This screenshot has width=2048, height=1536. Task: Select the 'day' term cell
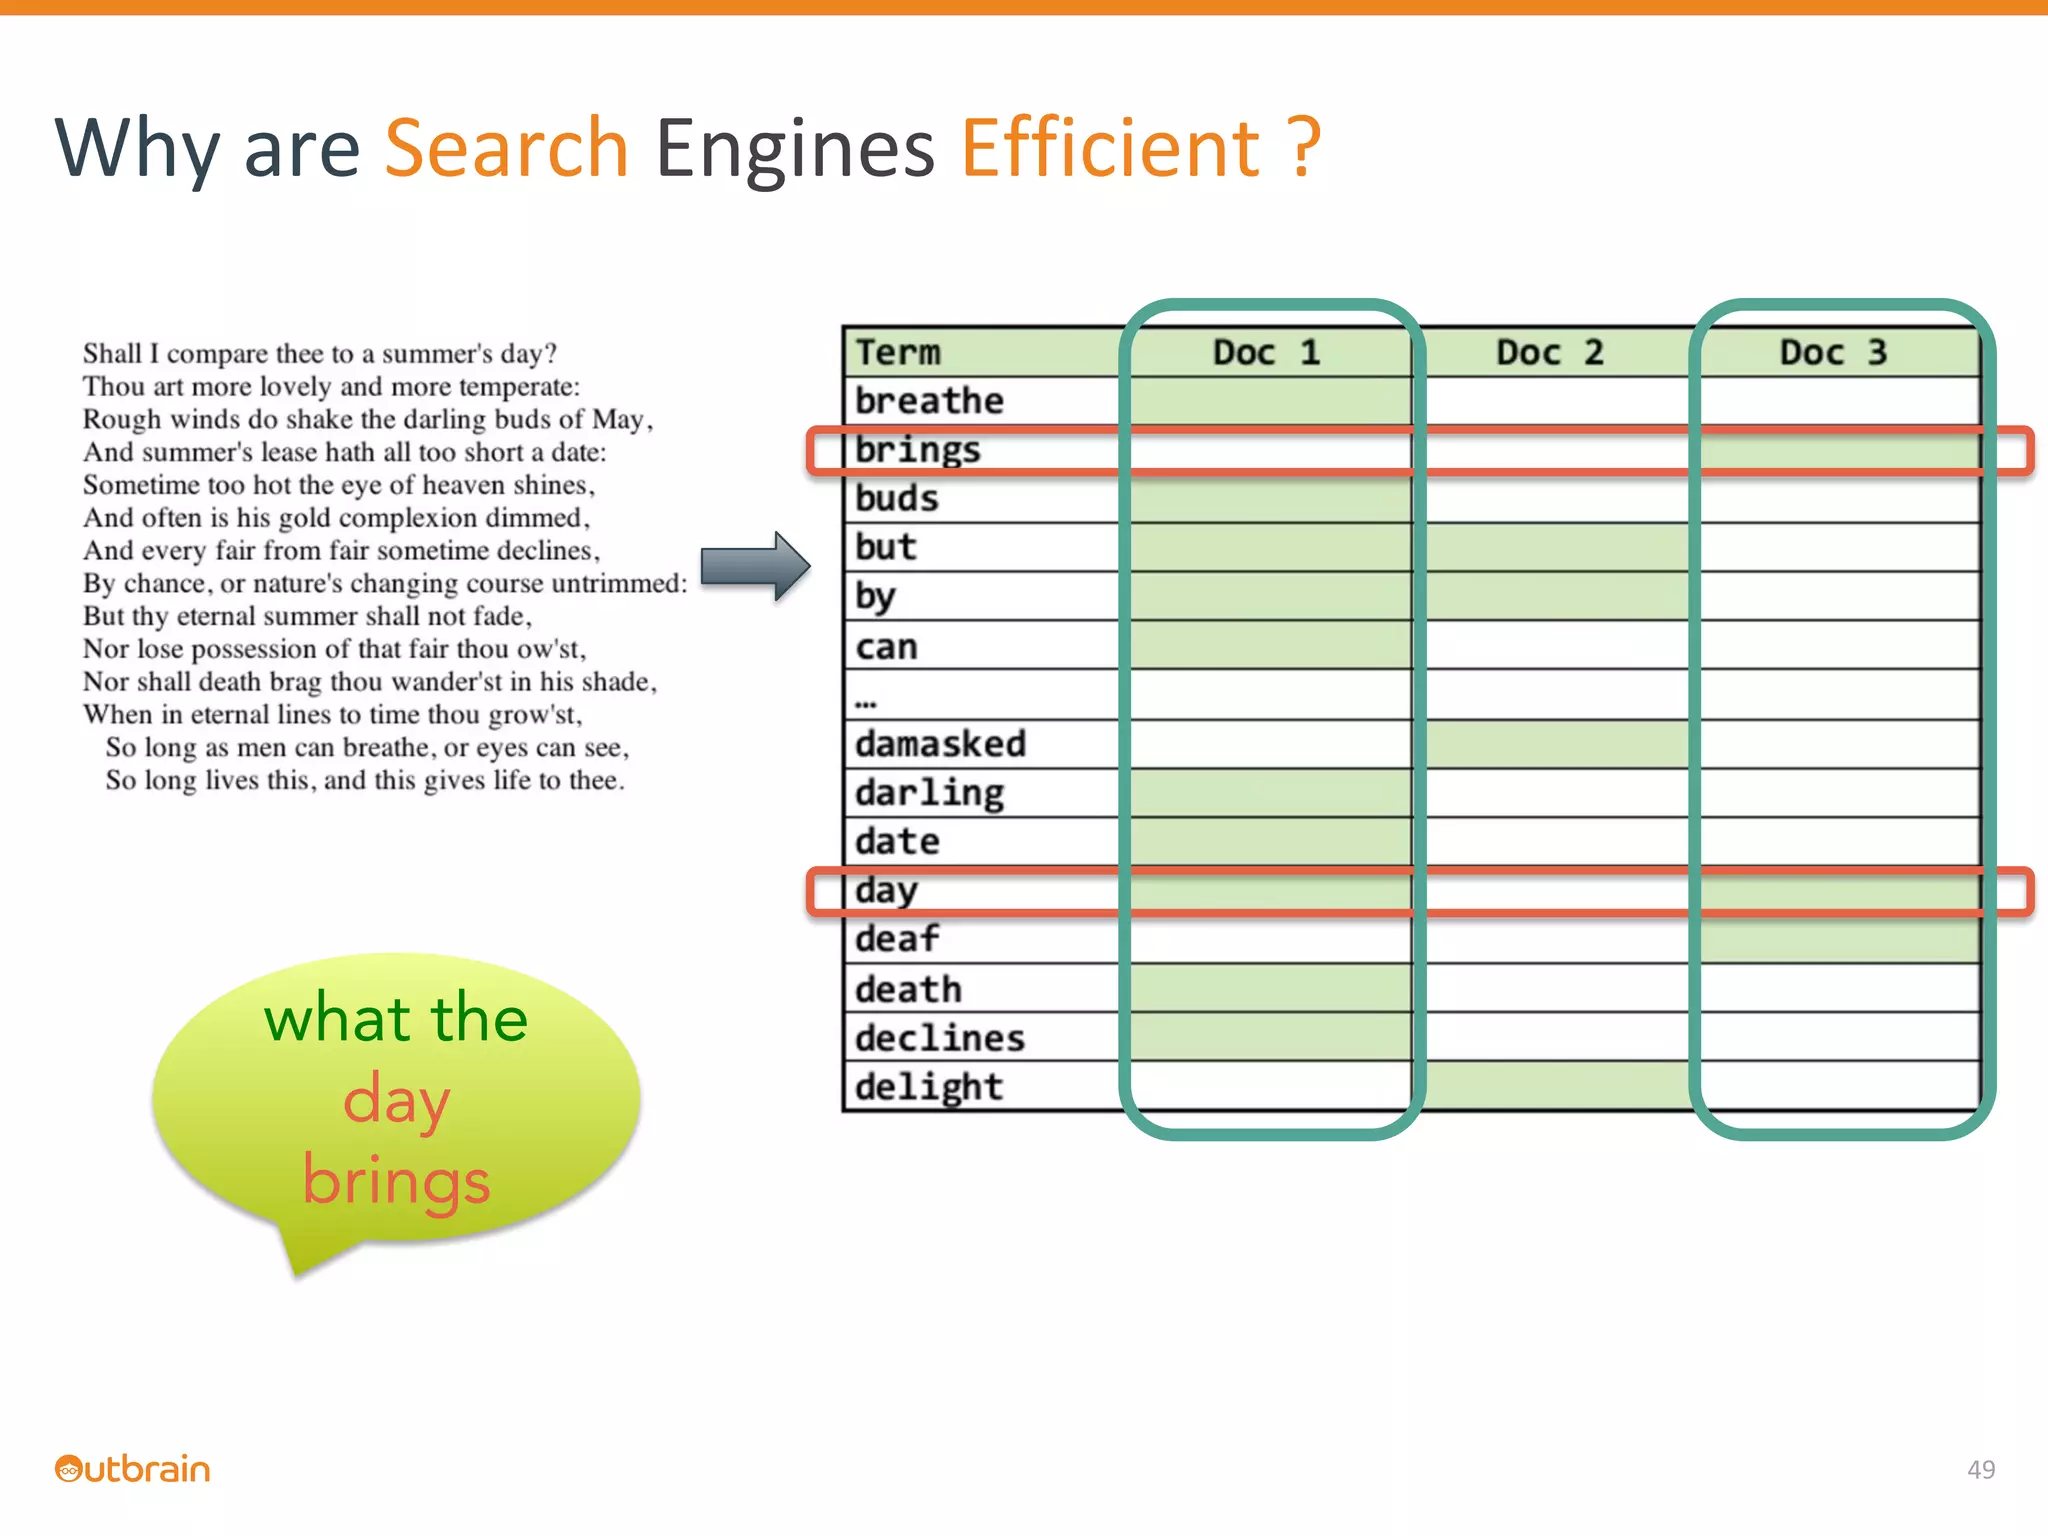pos(984,891)
